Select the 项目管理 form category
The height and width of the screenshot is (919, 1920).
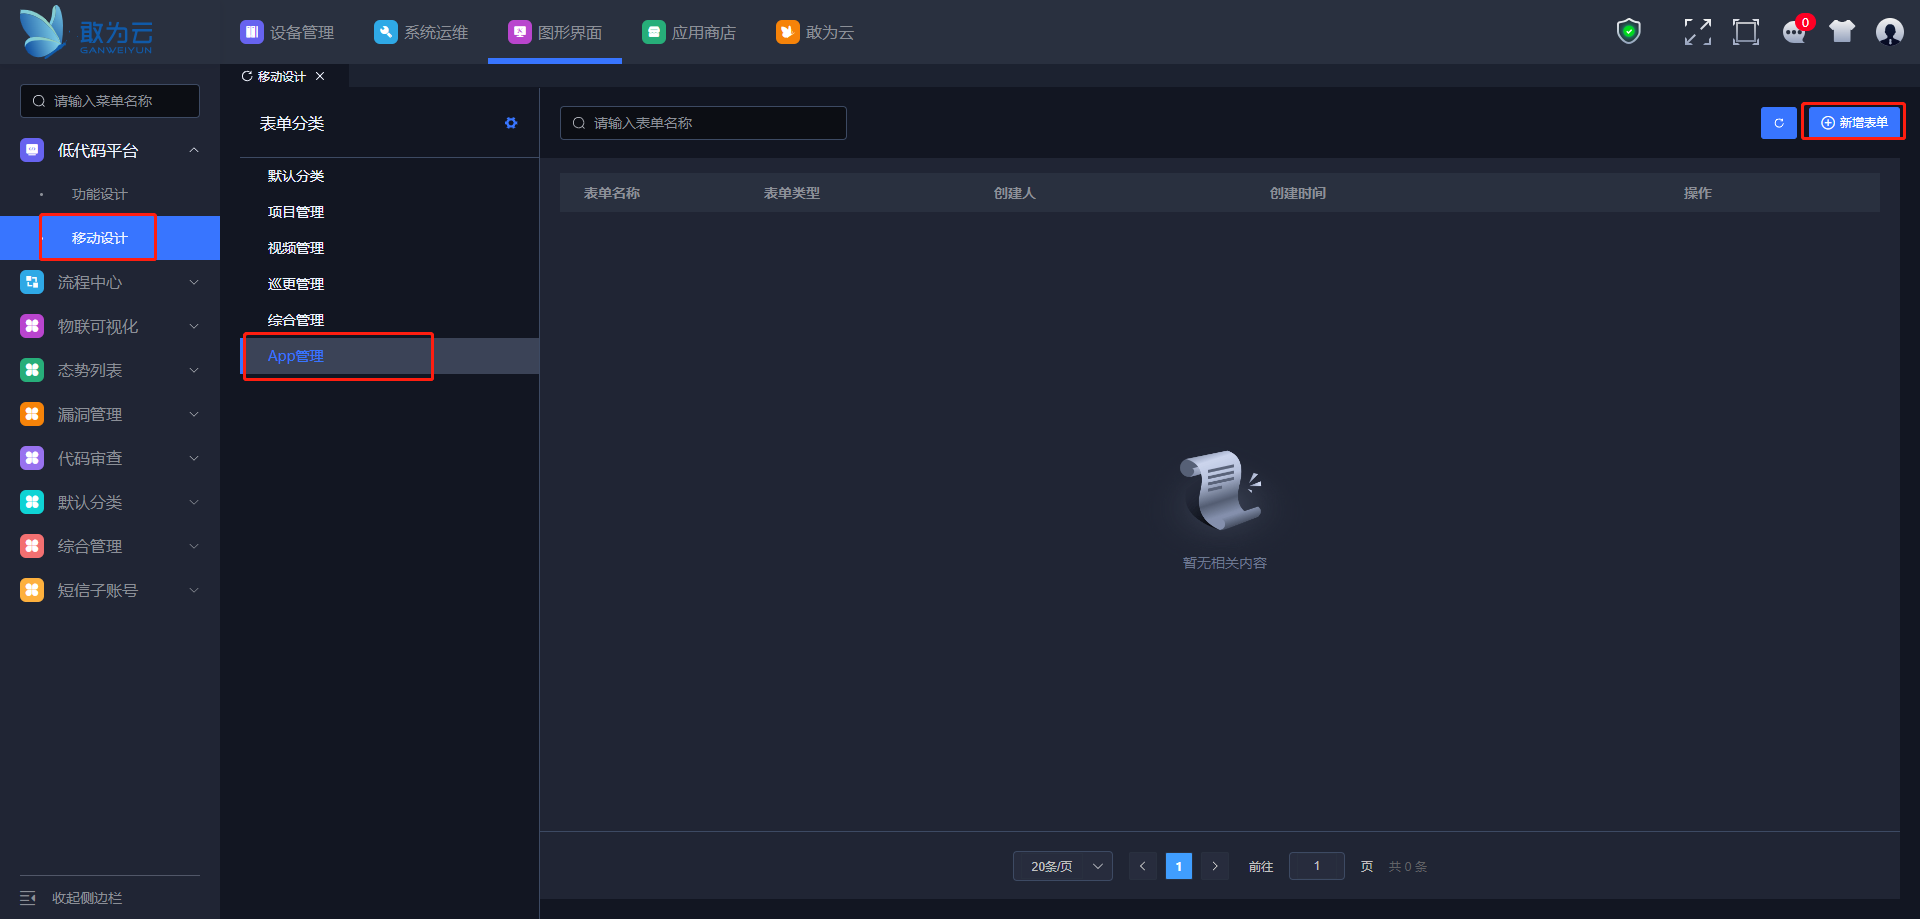(x=390, y=212)
